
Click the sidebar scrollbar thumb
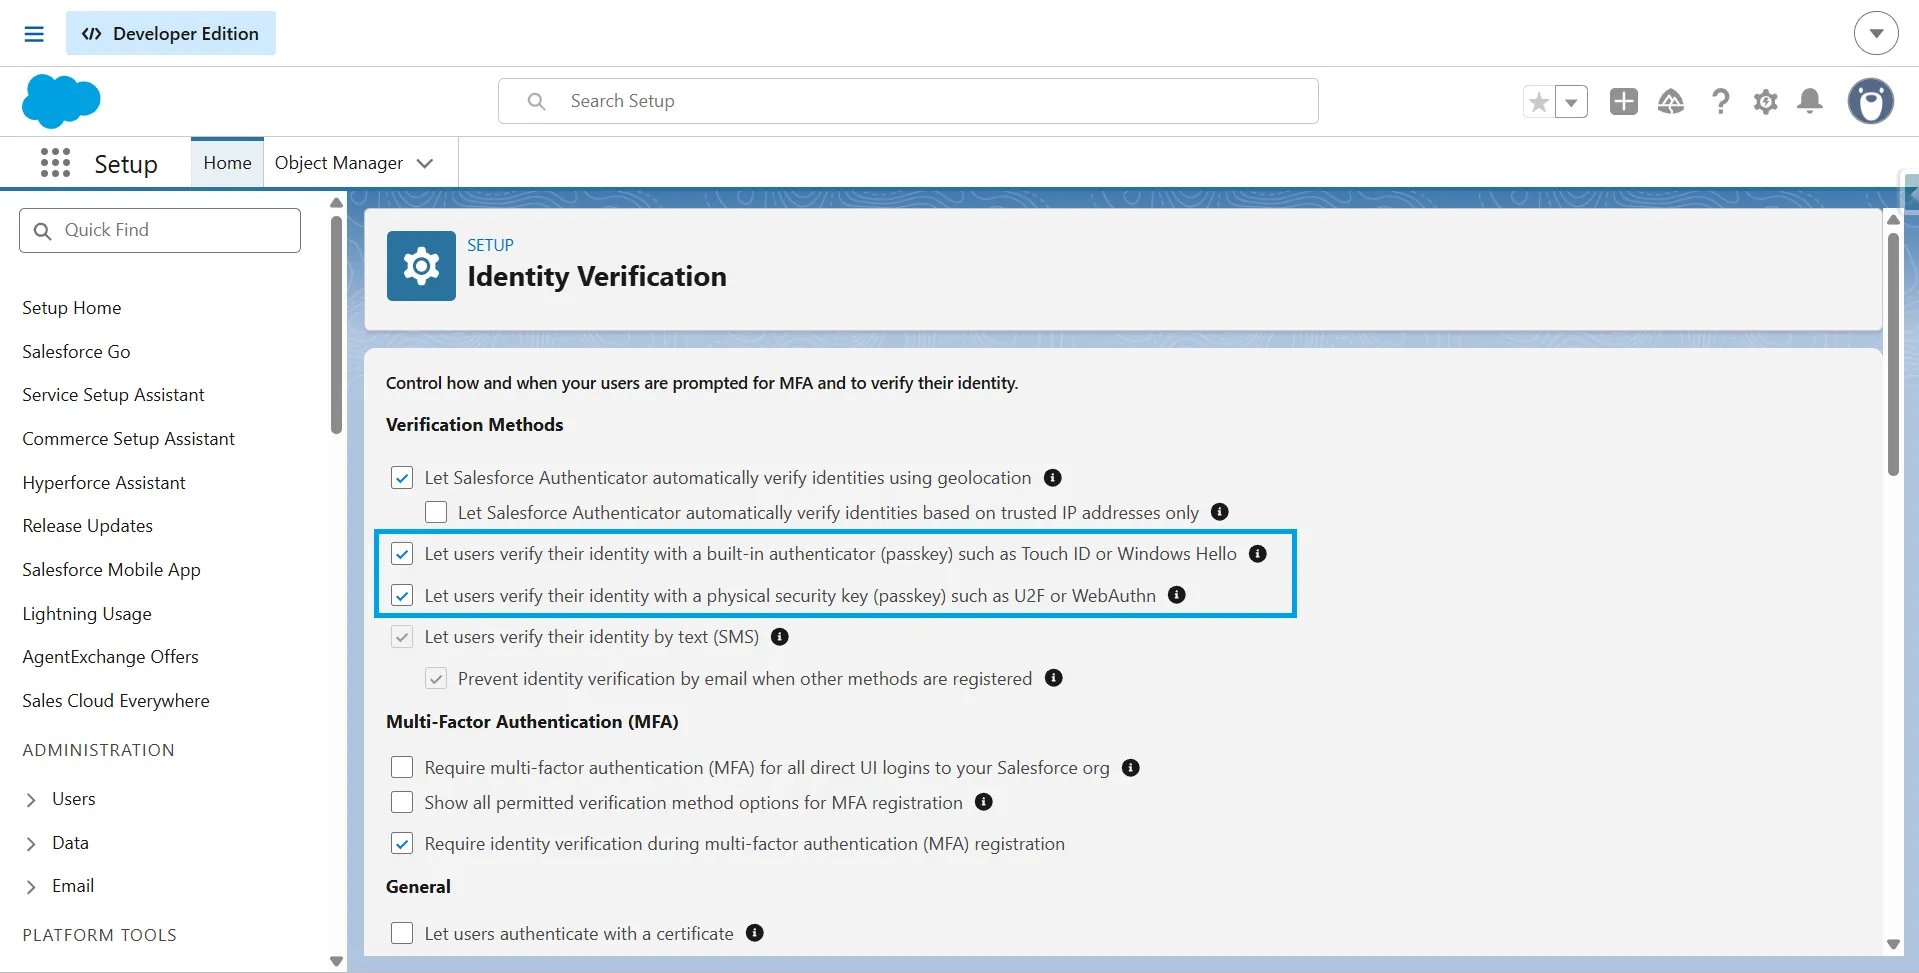[336, 325]
